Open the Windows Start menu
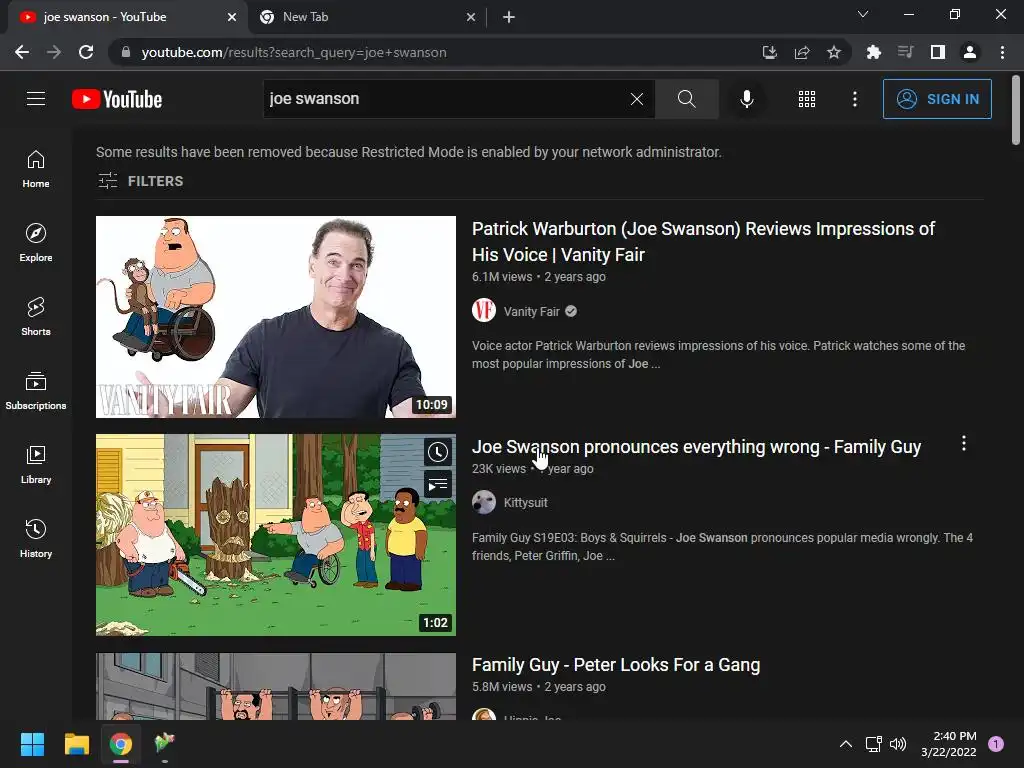 pyautogui.click(x=32, y=744)
